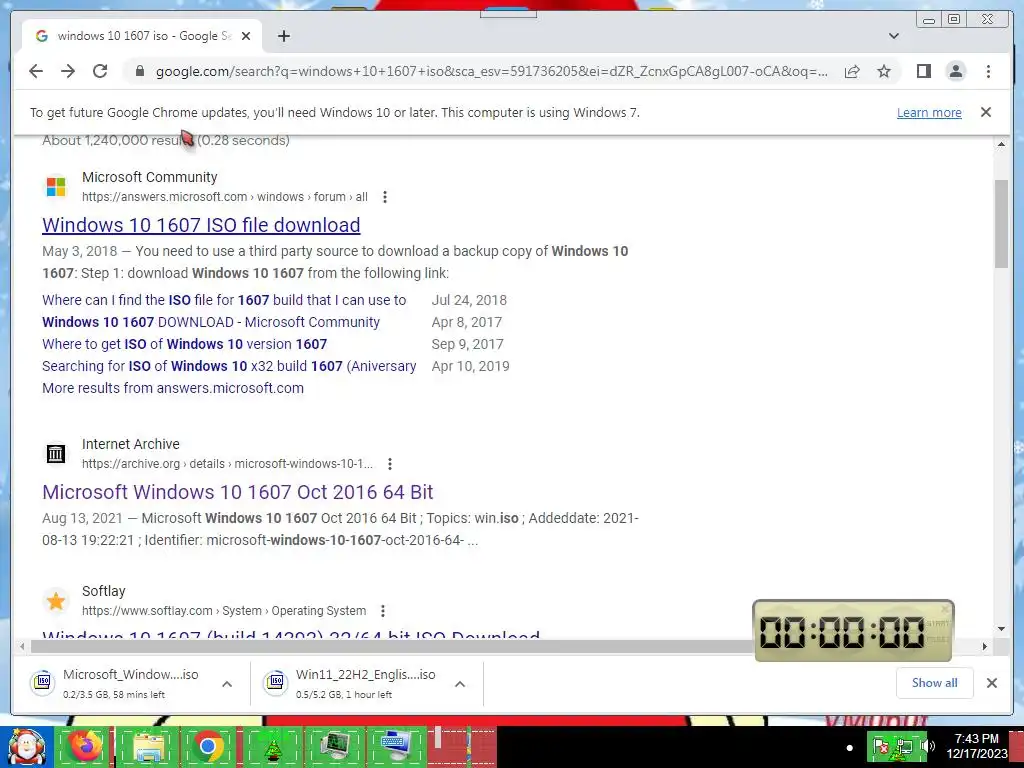Click the archive.org URL breadcrumb
The width and height of the screenshot is (1024, 768).
pyautogui.click(x=227, y=464)
